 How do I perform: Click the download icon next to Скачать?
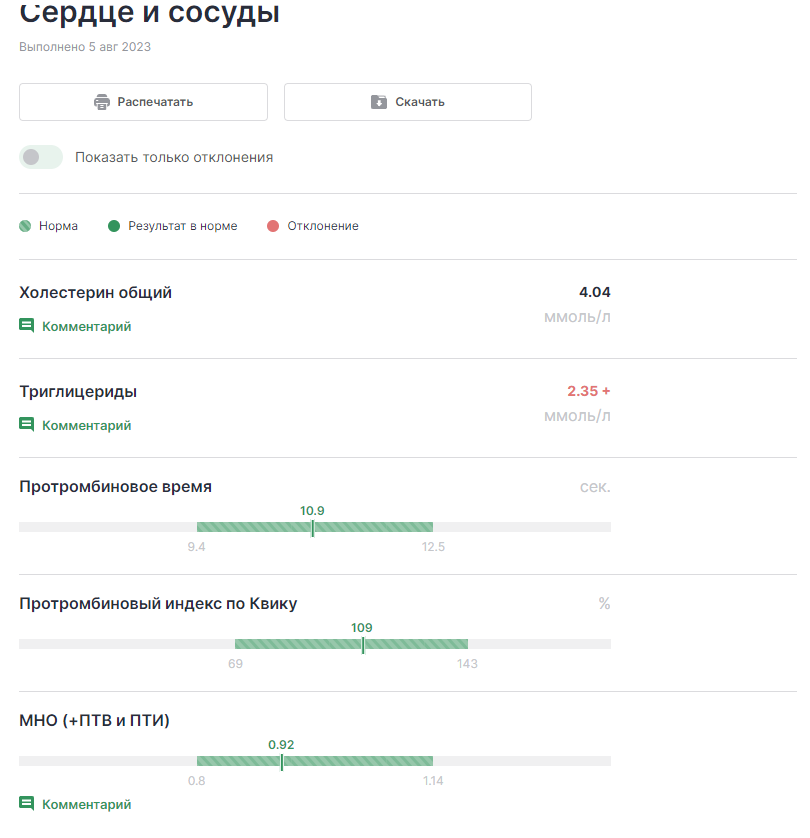379,102
